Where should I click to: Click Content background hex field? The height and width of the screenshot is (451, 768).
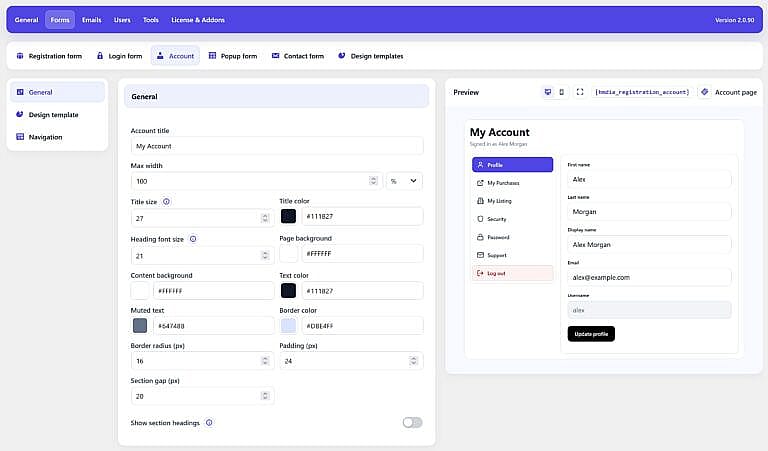coord(213,291)
